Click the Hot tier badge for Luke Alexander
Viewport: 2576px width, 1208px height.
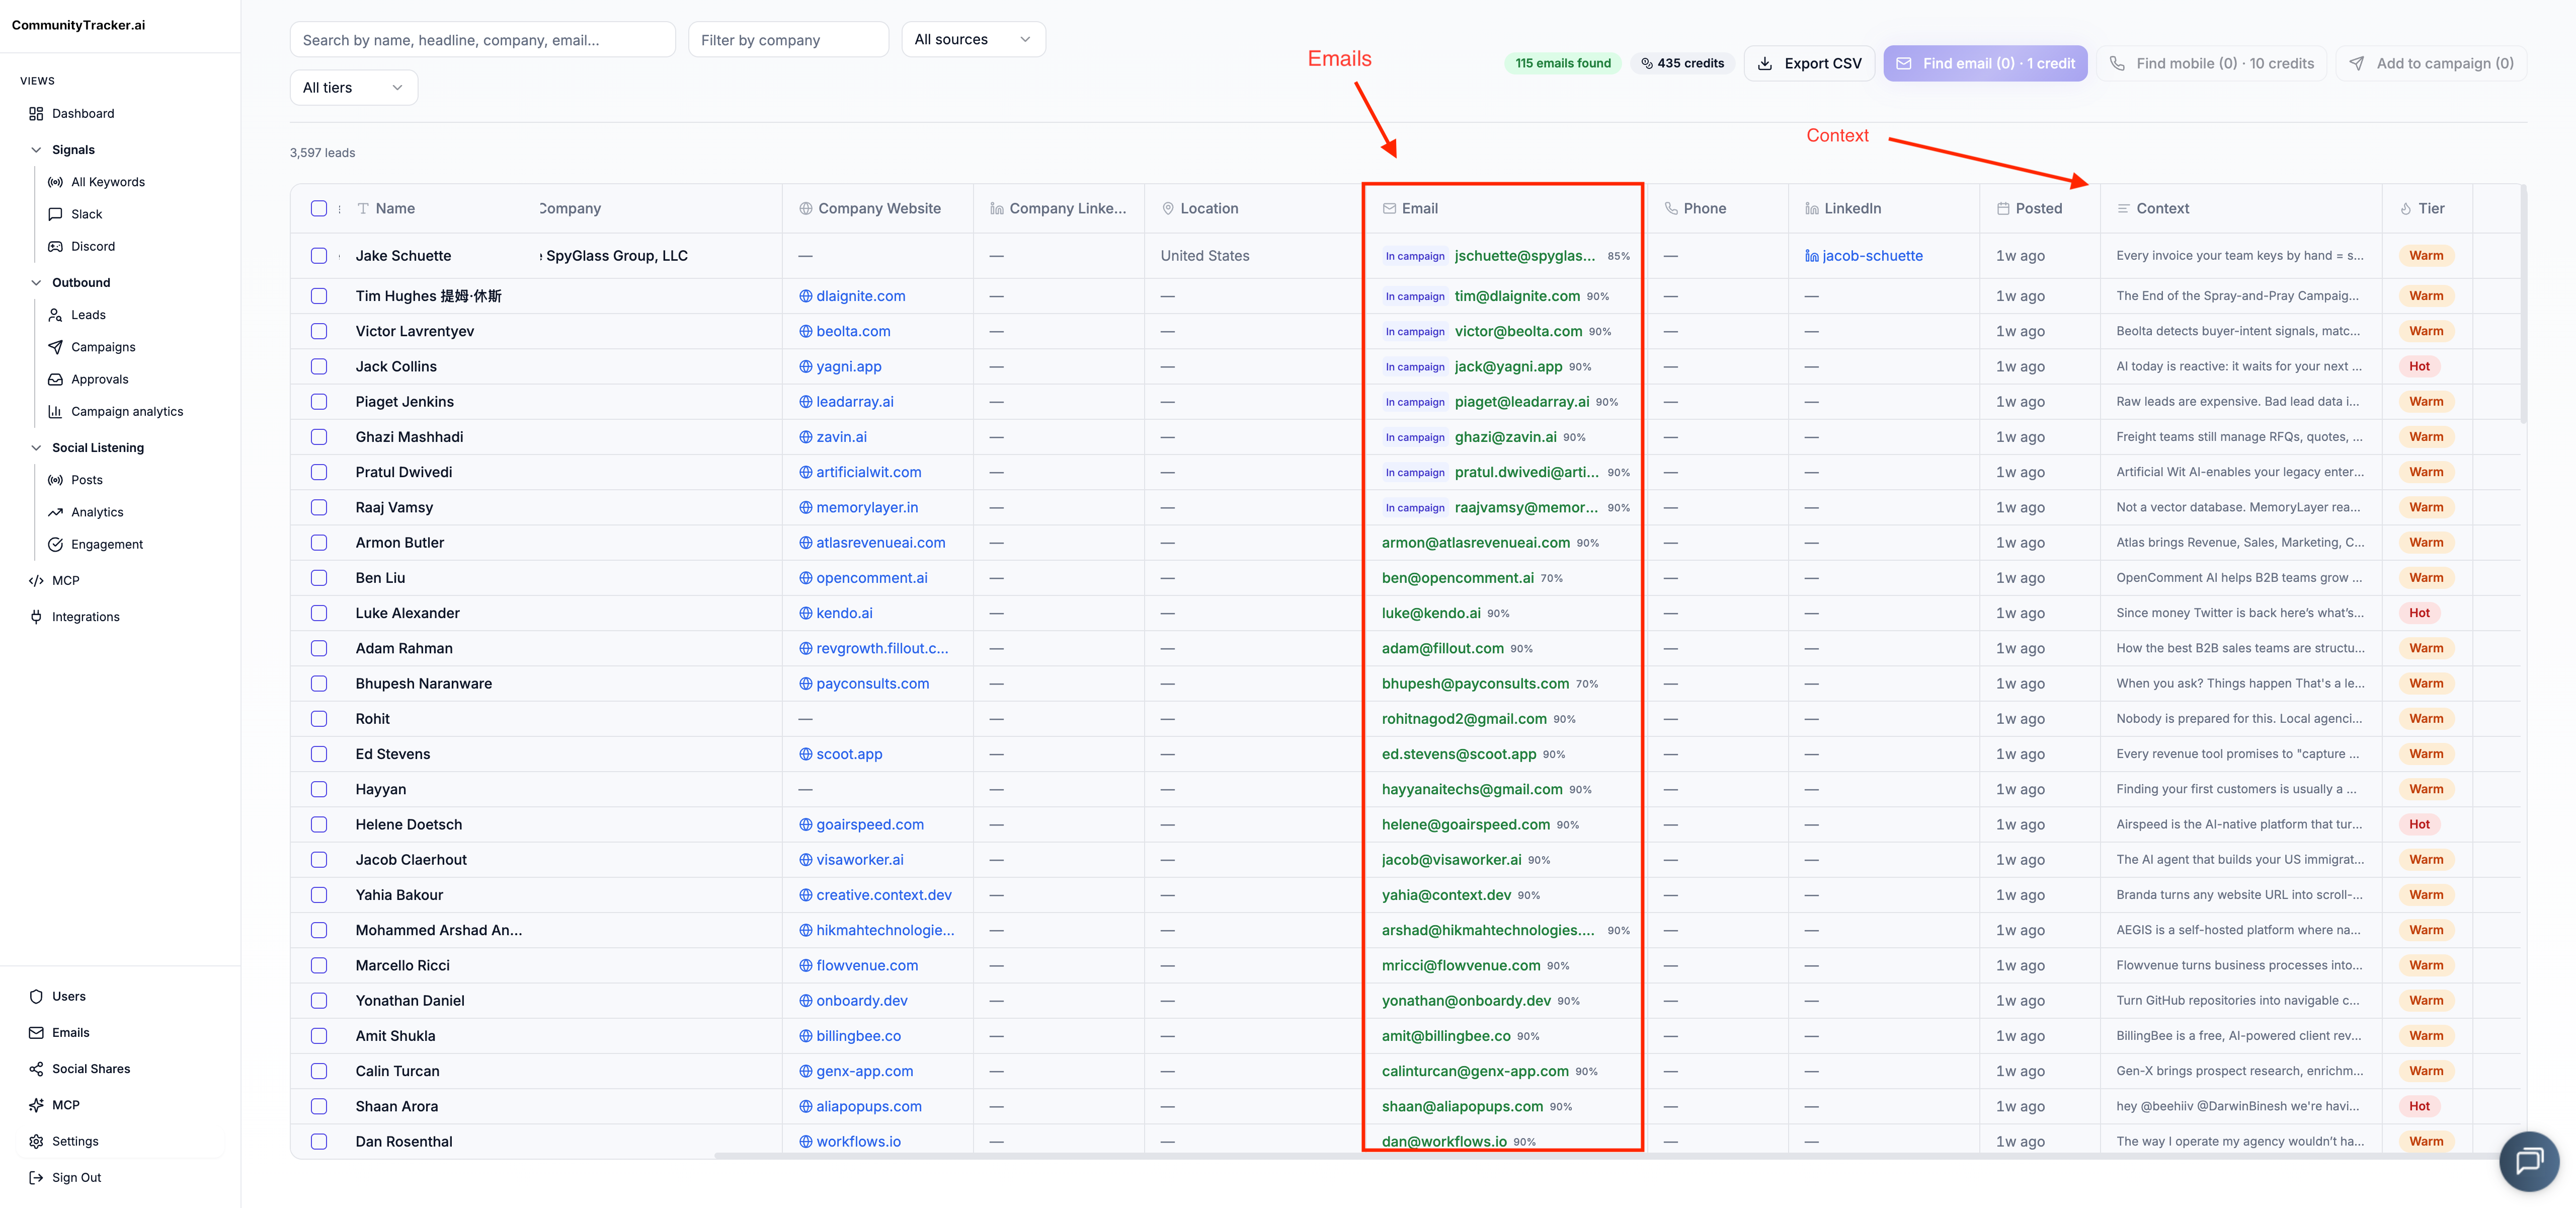coord(2419,613)
